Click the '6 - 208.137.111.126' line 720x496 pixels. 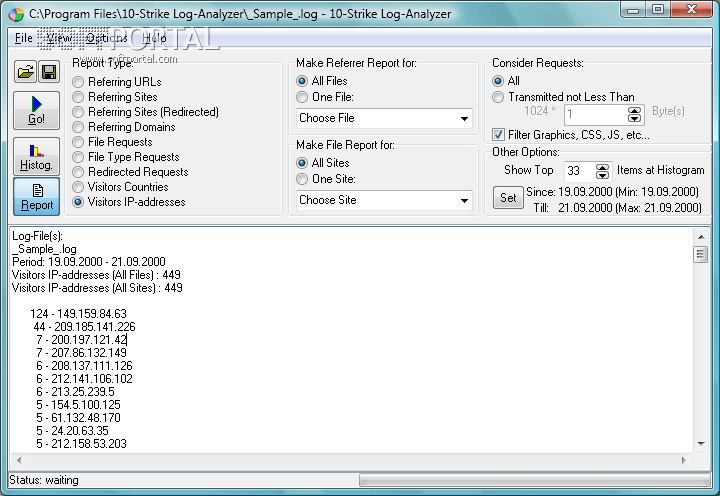pos(84,366)
